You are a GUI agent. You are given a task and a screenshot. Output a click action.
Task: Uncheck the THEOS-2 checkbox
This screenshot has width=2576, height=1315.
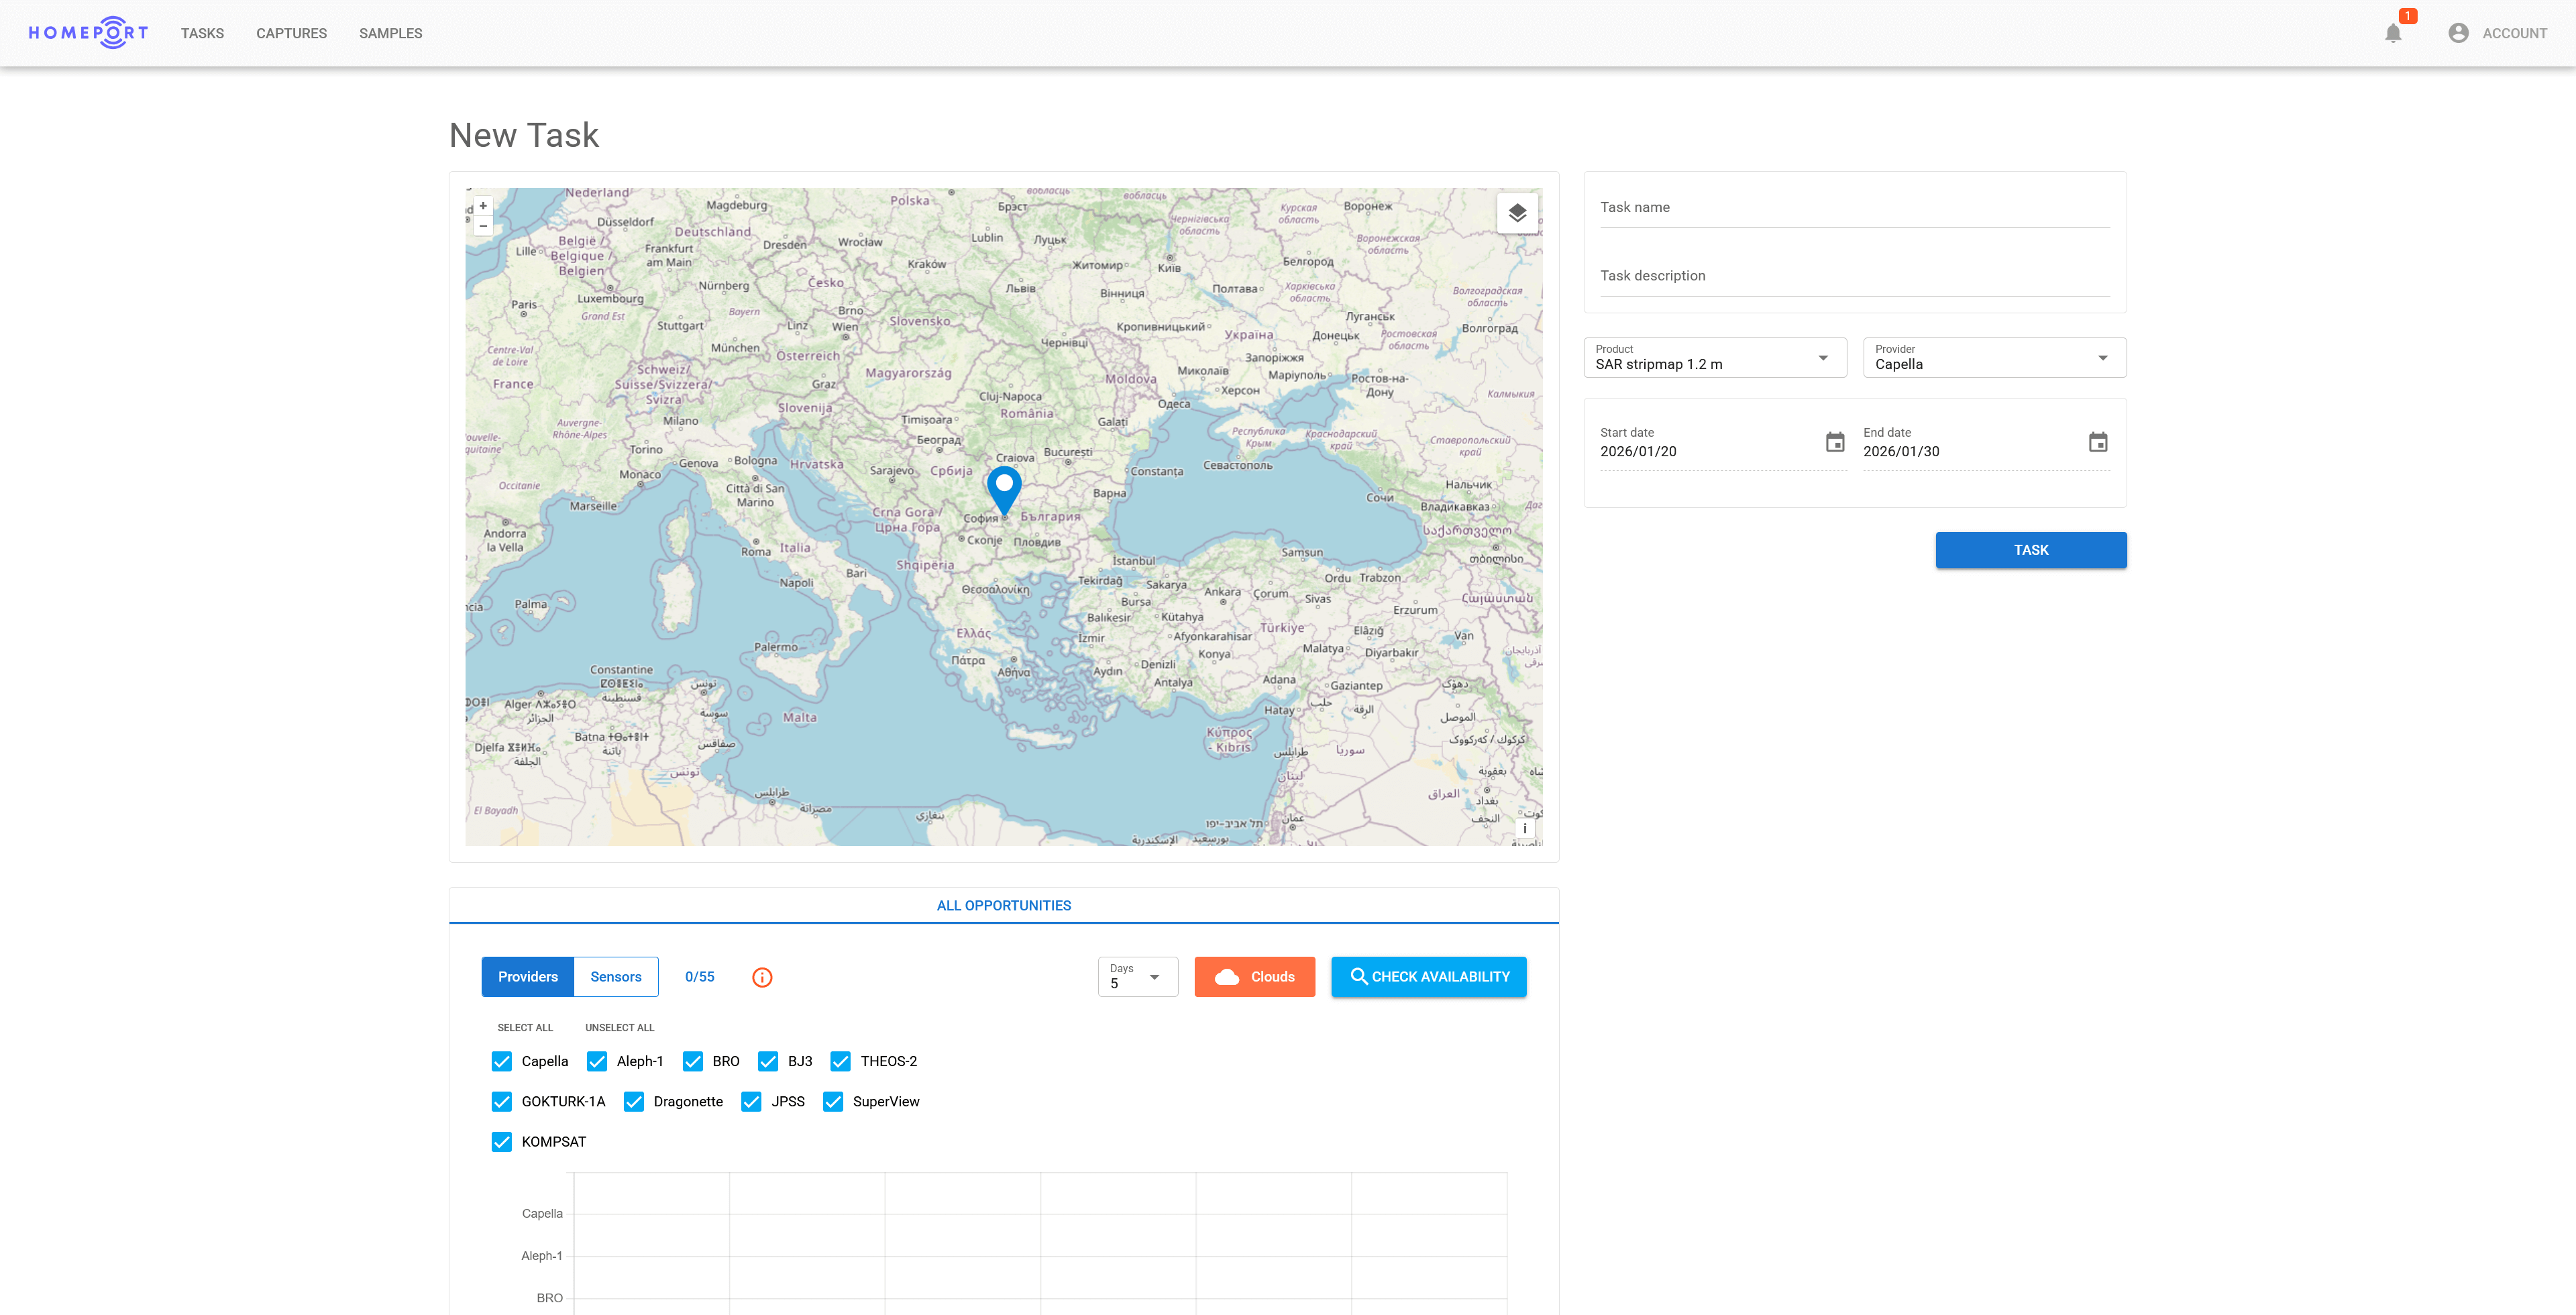(840, 1061)
